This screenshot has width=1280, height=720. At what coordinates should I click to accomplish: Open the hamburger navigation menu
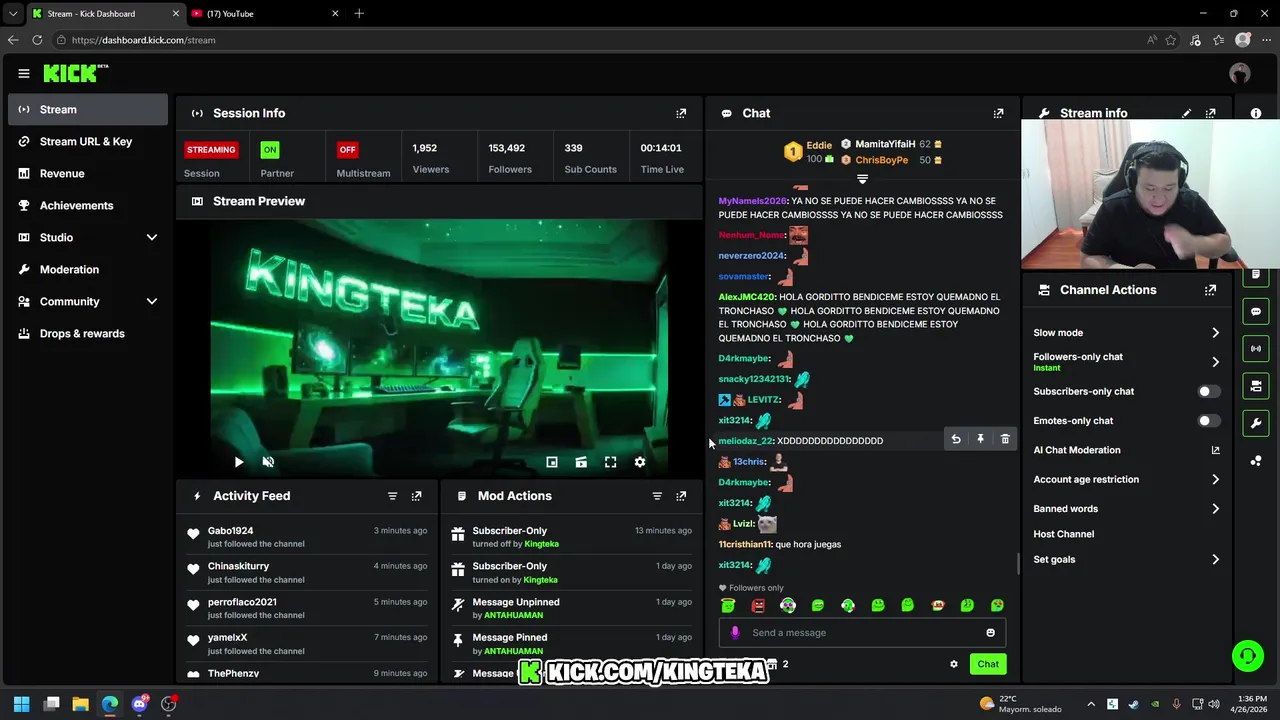24,73
